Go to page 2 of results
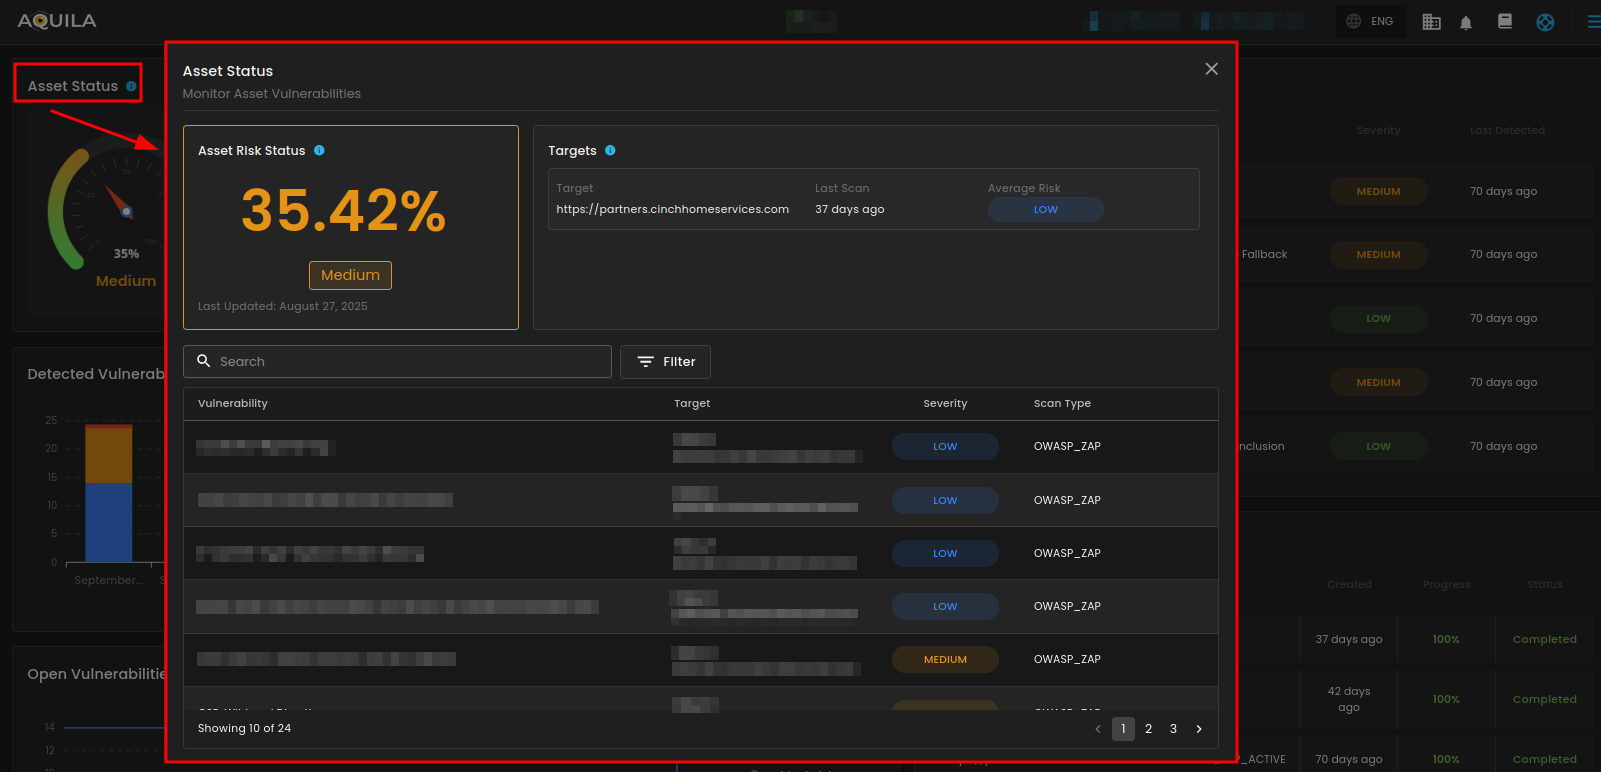The height and width of the screenshot is (772, 1601). click(x=1148, y=729)
